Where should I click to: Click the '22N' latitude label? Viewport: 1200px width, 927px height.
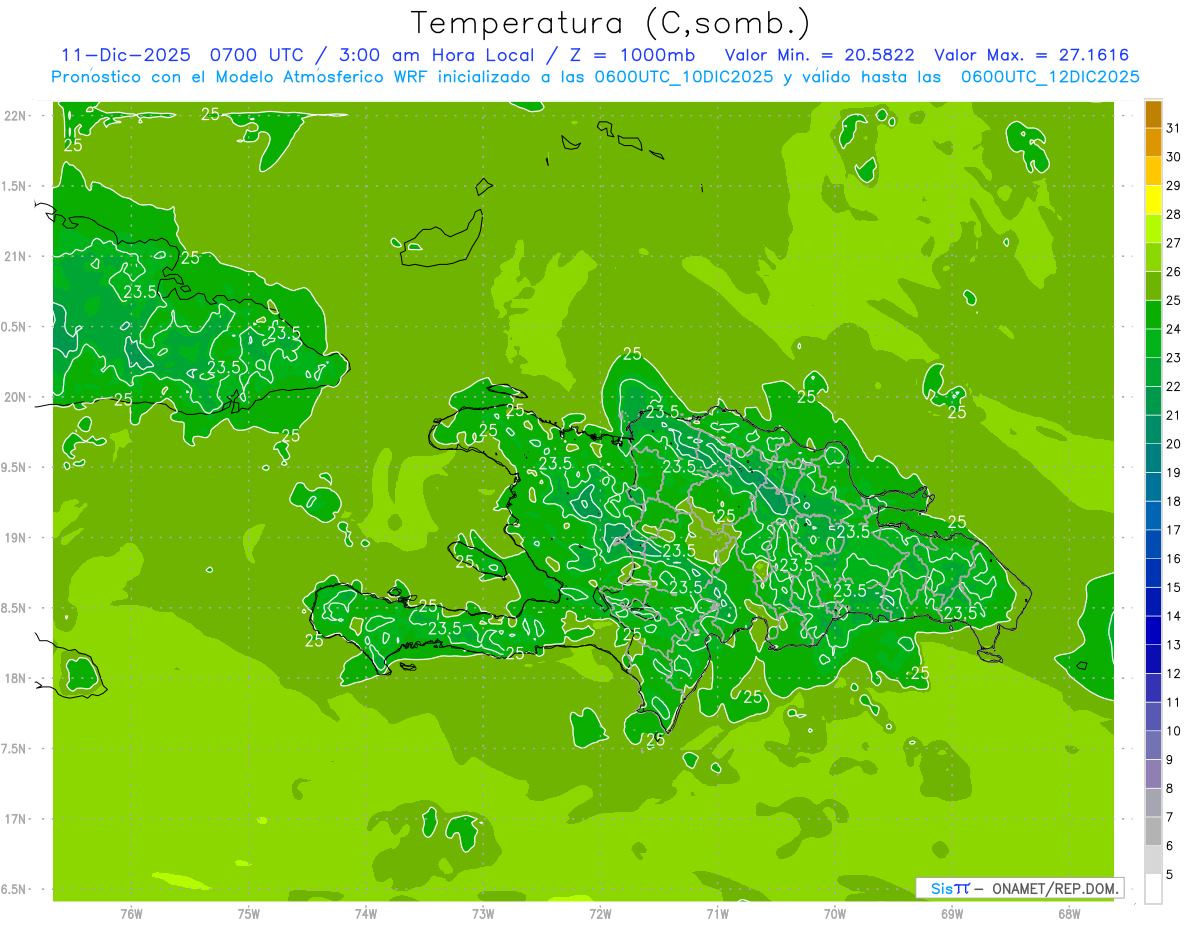coord(14,116)
